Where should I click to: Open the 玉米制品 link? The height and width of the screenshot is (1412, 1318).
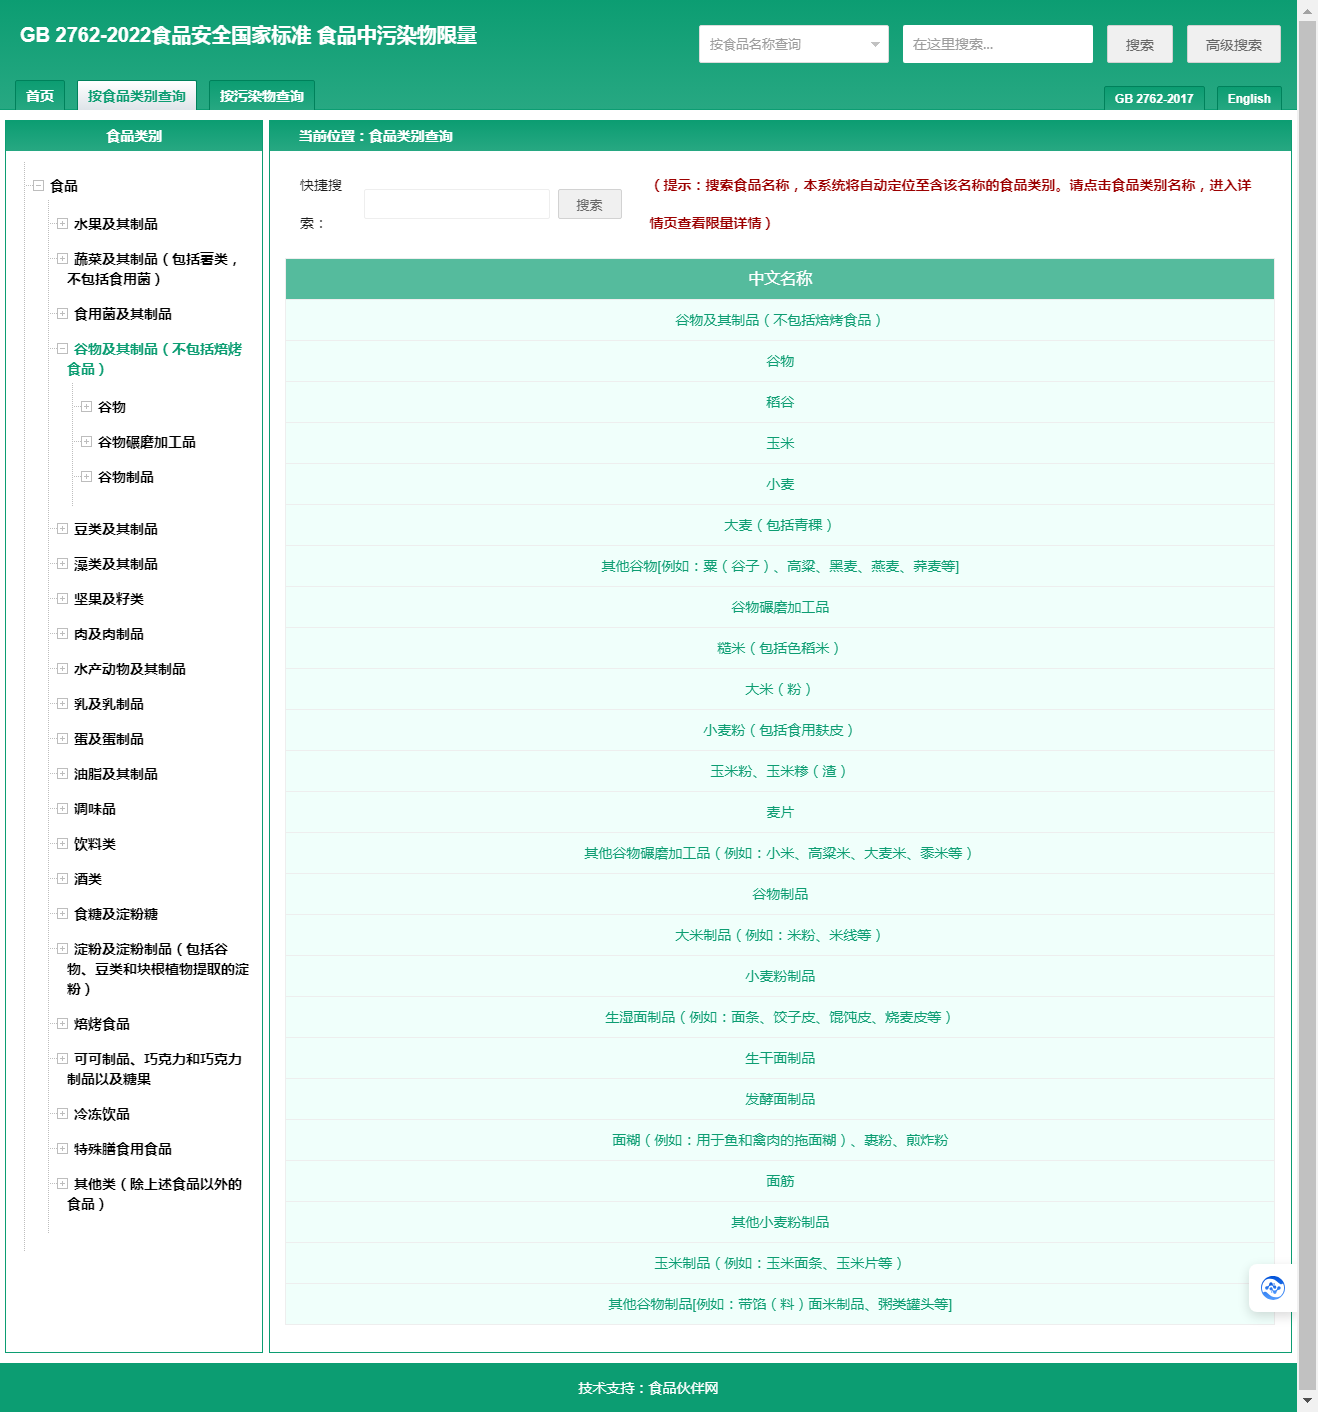click(779, 1263)
